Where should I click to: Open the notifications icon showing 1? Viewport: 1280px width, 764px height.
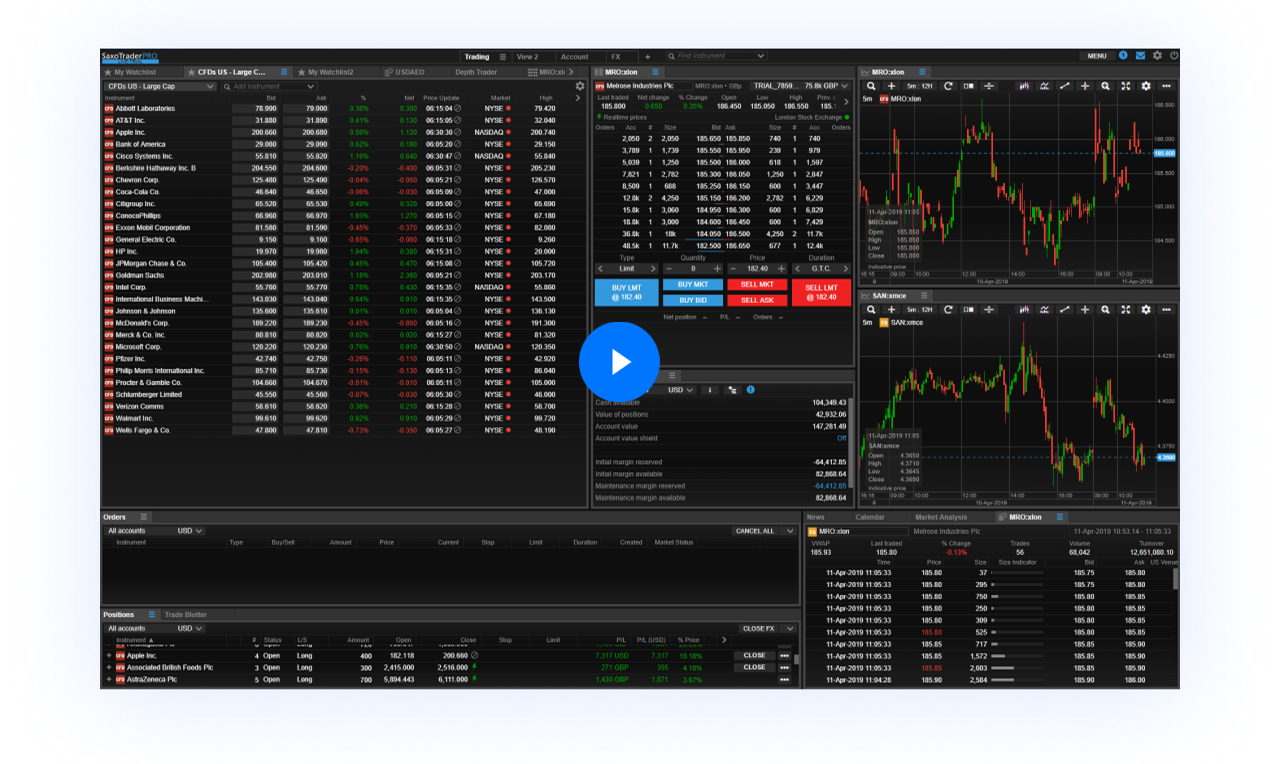point(1123,56)
